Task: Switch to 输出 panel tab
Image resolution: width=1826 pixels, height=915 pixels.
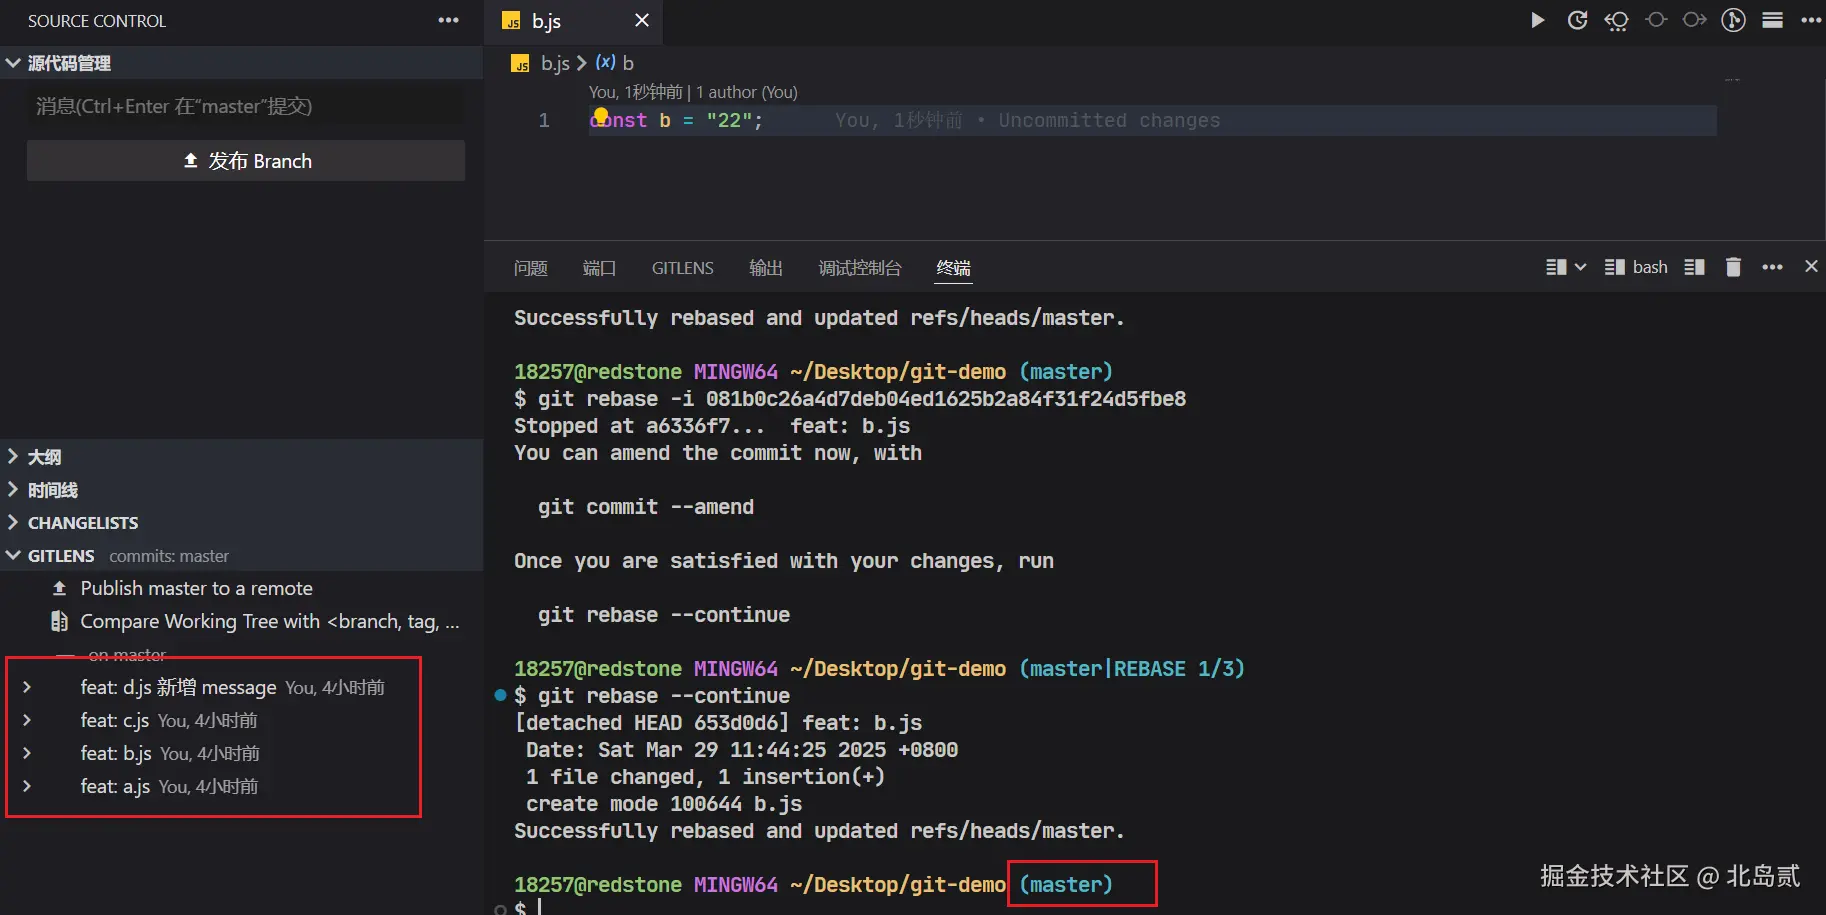Action: point(766,268)
